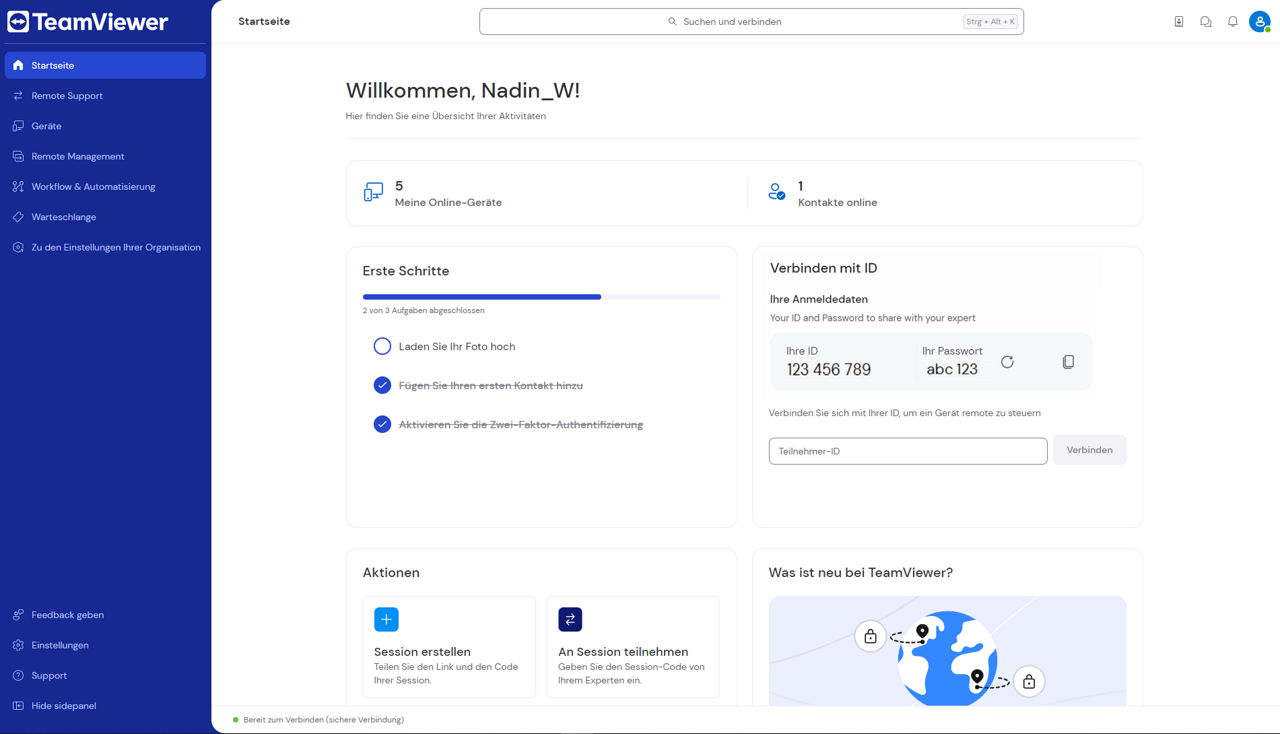
Task: Click the Erste Schritte progress bar
Action: 541,297
